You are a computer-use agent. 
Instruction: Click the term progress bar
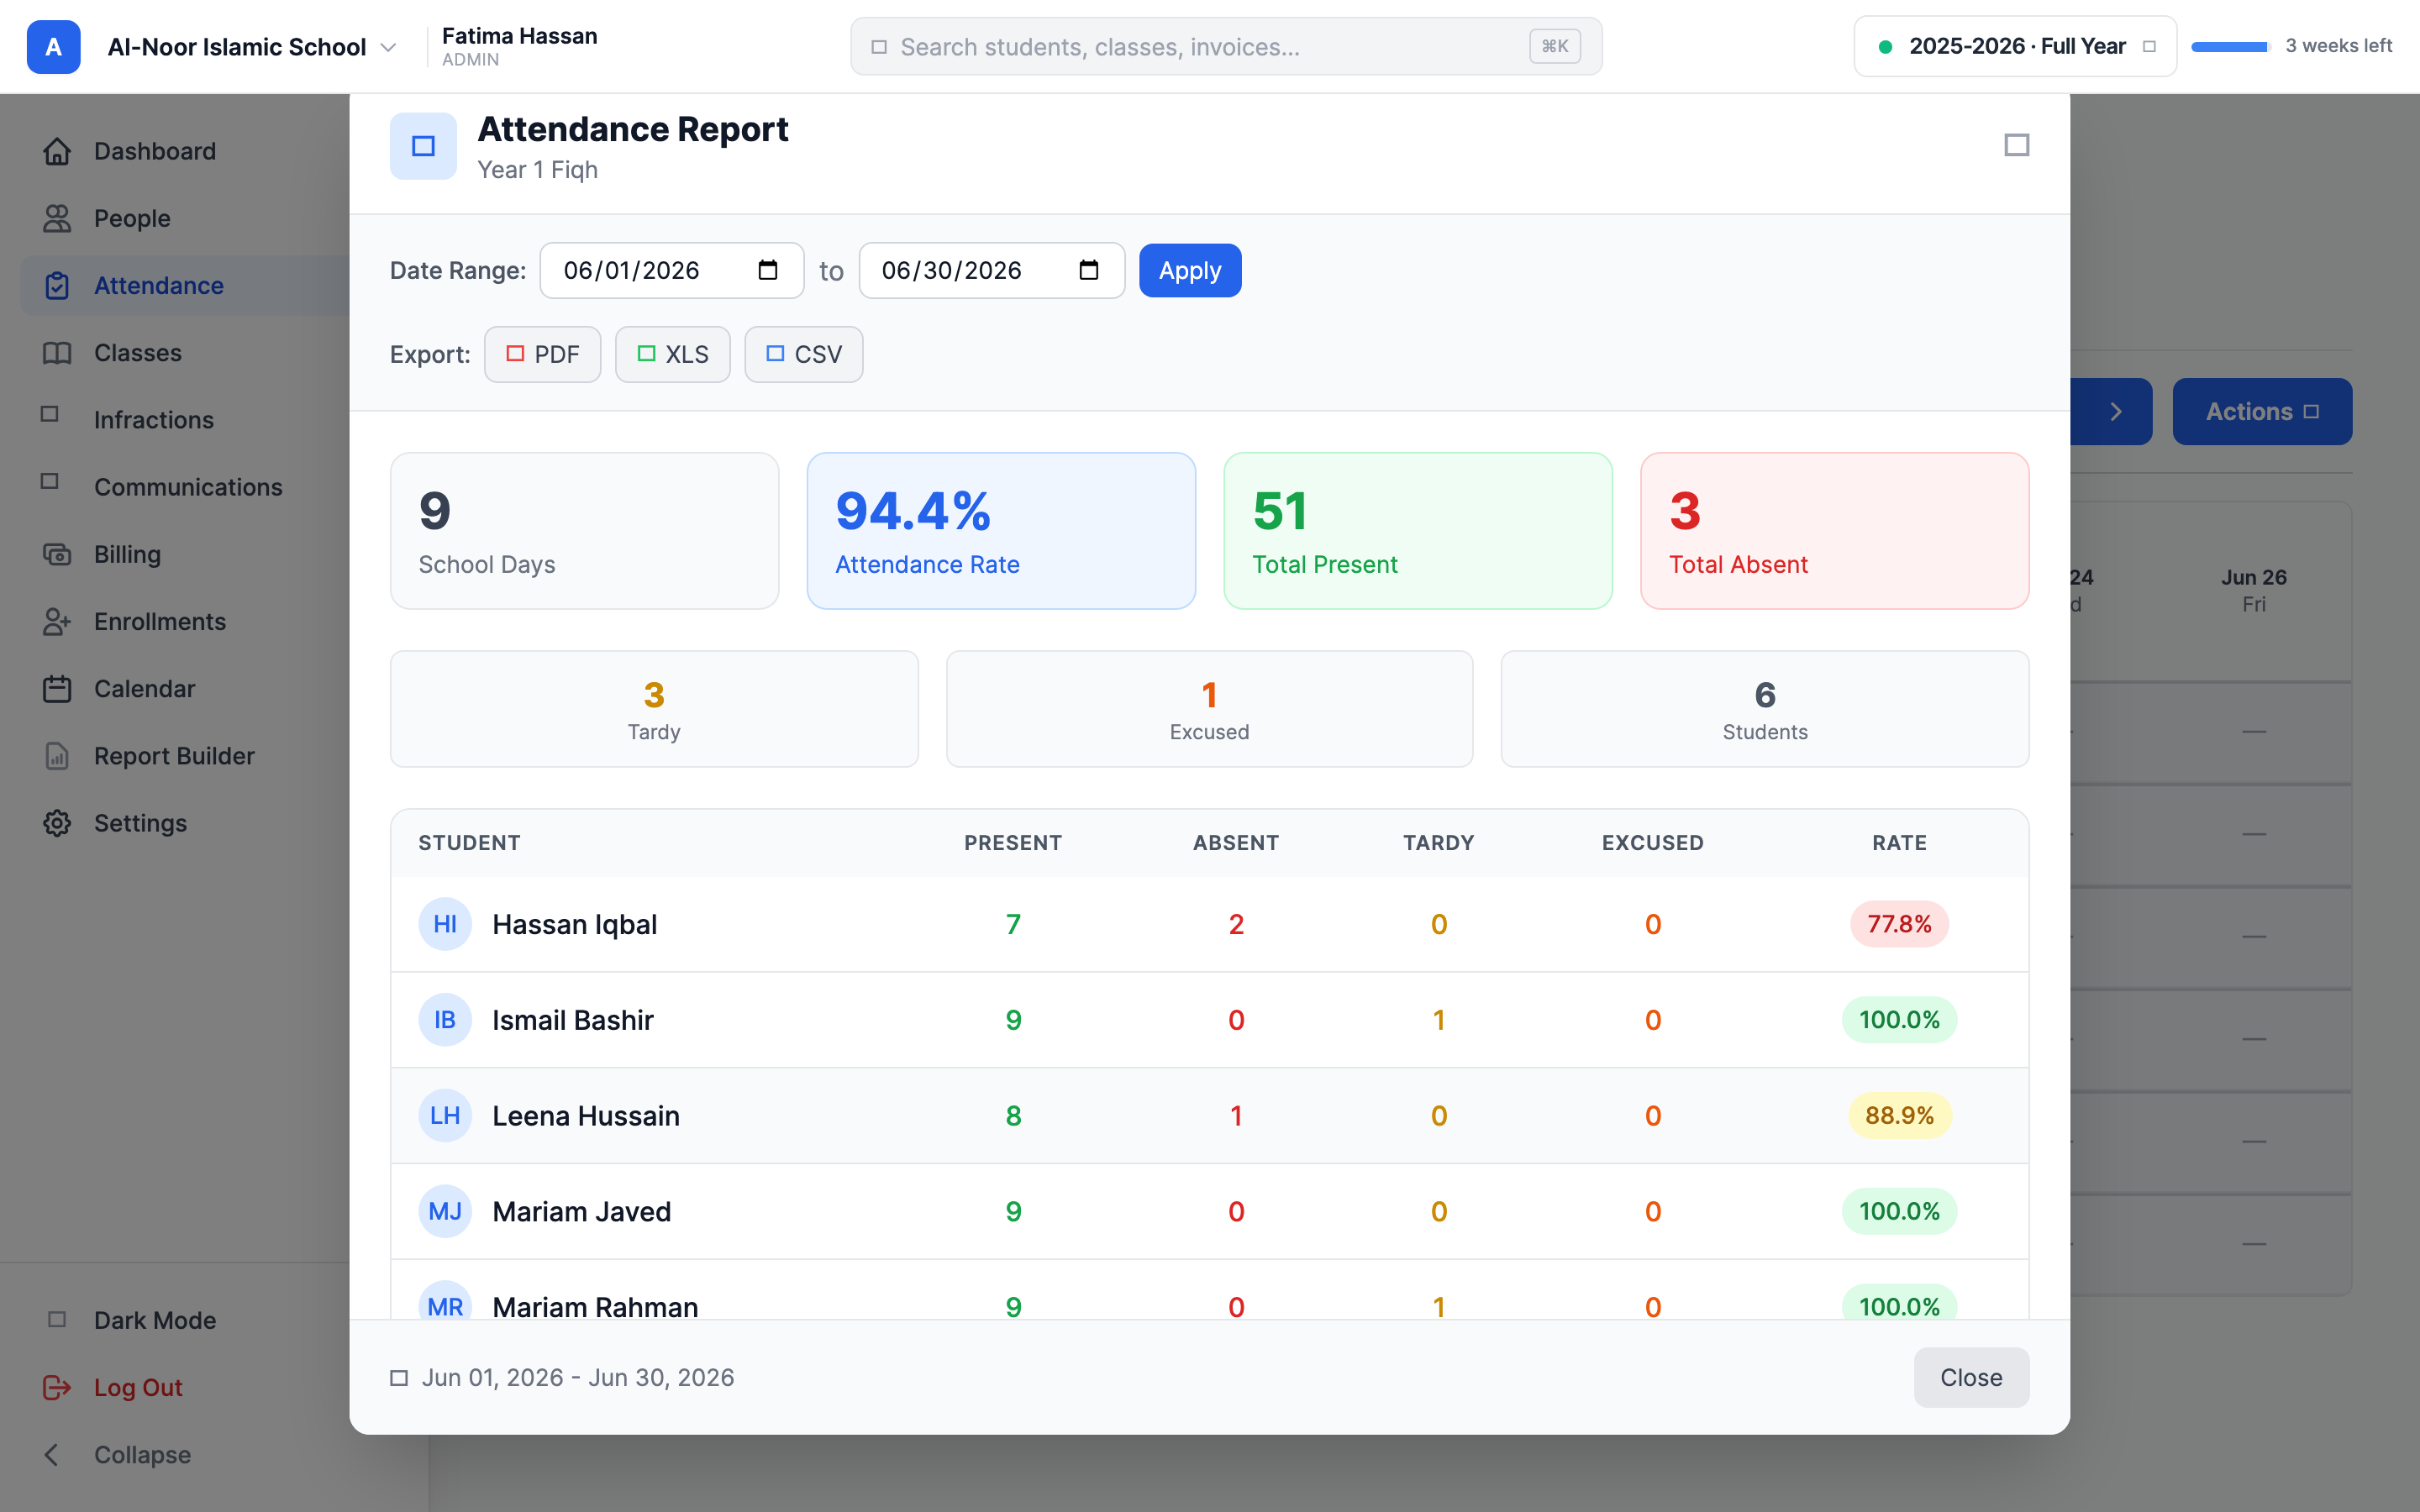2229,47
